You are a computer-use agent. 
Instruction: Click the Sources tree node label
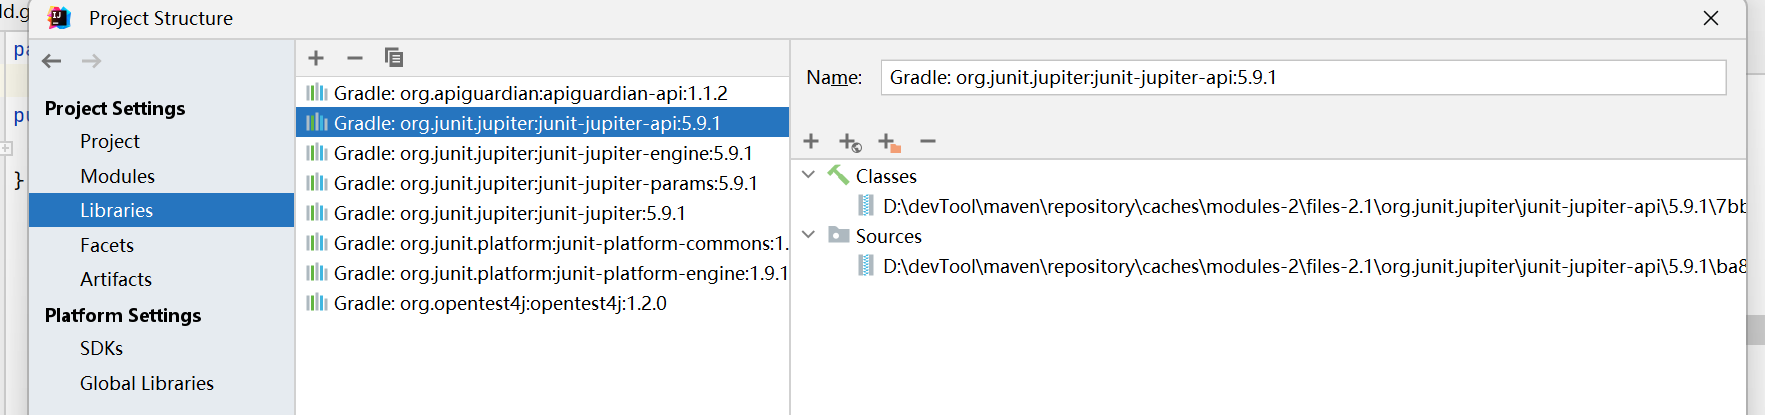[889, 236]
